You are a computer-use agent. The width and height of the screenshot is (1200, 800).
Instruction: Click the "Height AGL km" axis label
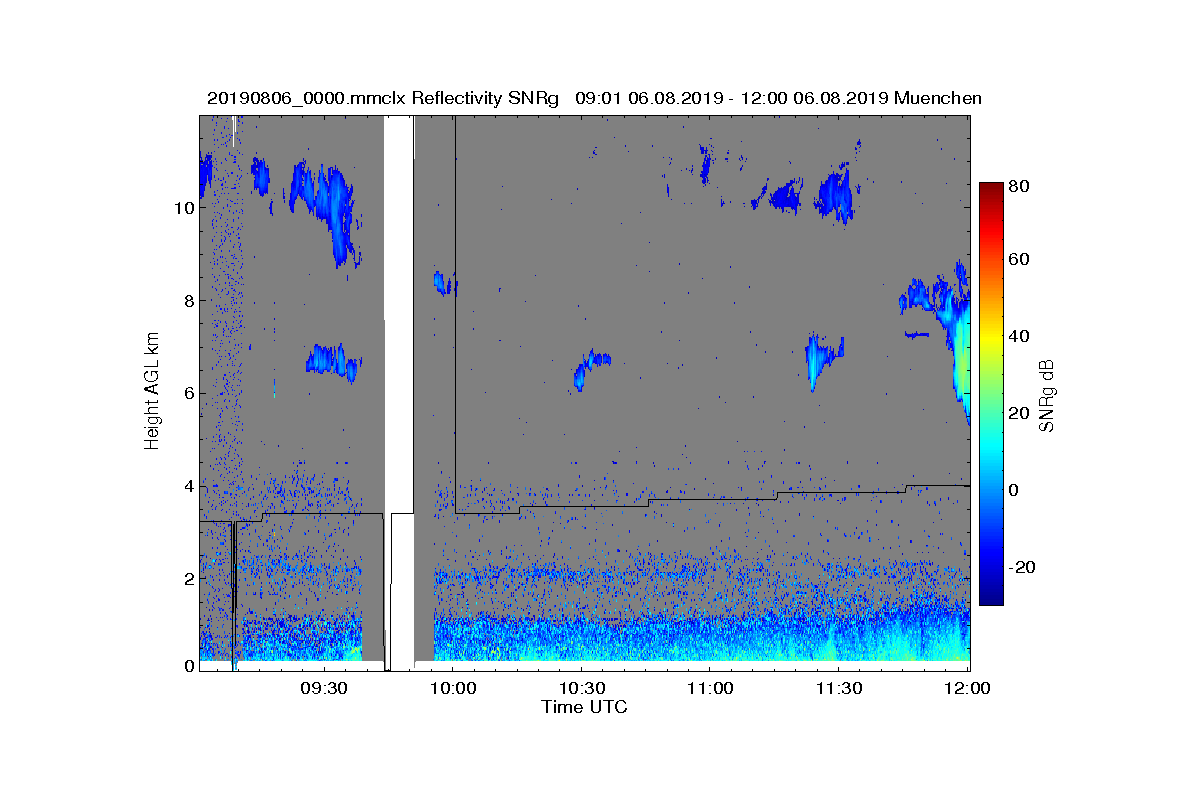click(x=152, y=393)
